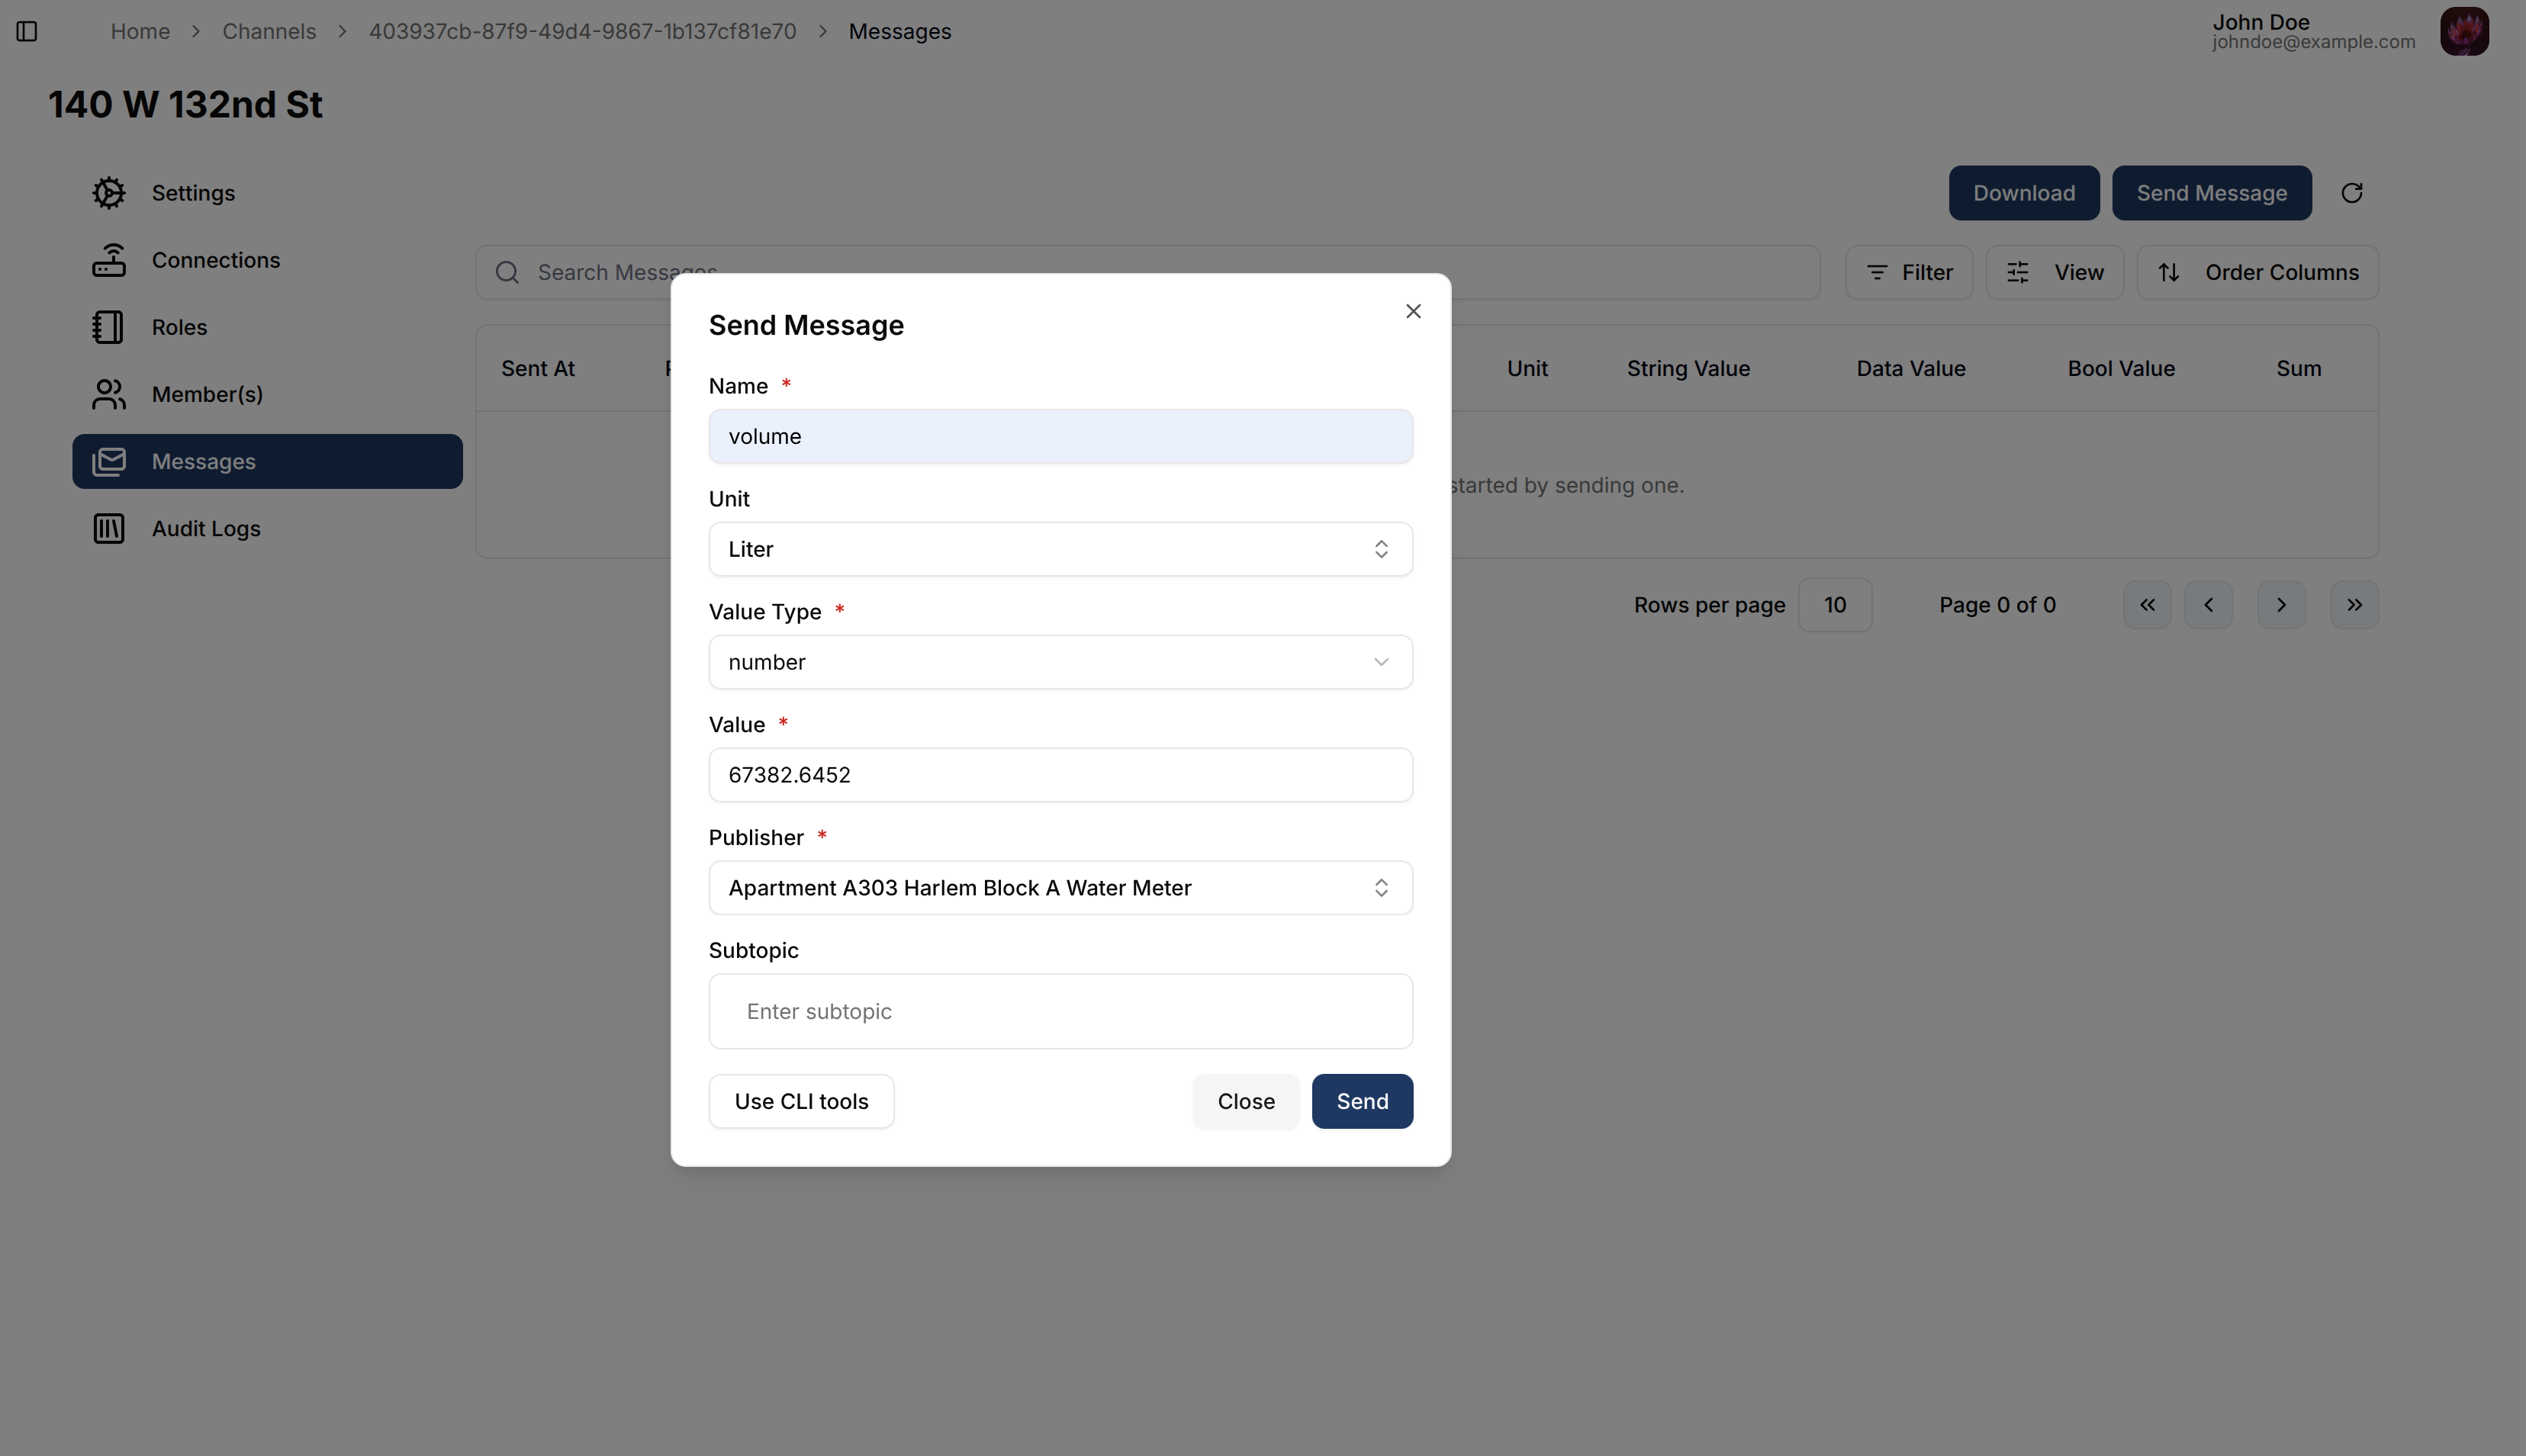Toggle the sidebar panel icon
This screenshot has width=2526, height=1456.
pos(27,32)
